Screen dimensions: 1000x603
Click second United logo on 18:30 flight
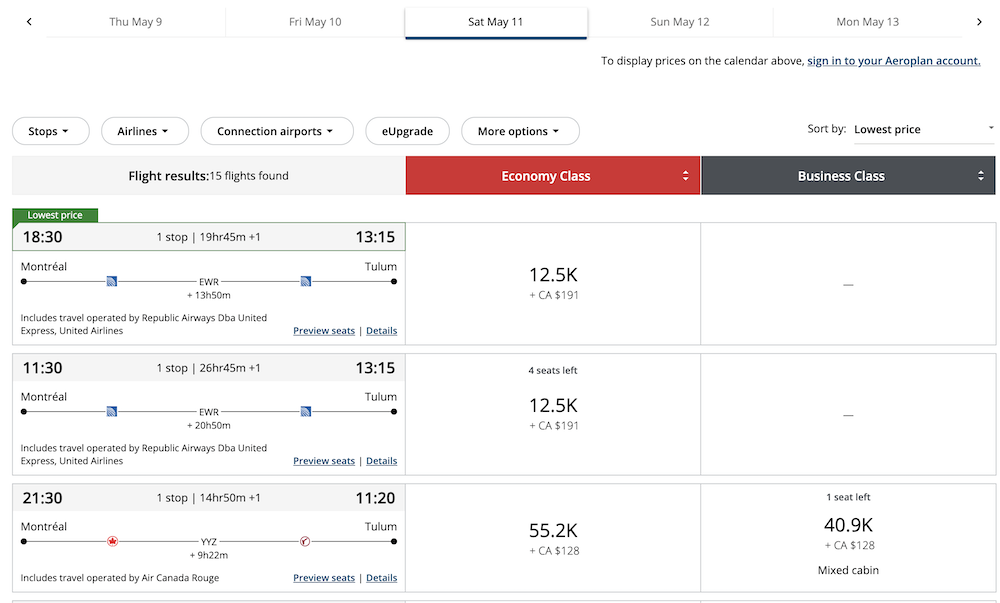(x=305, y=282)
